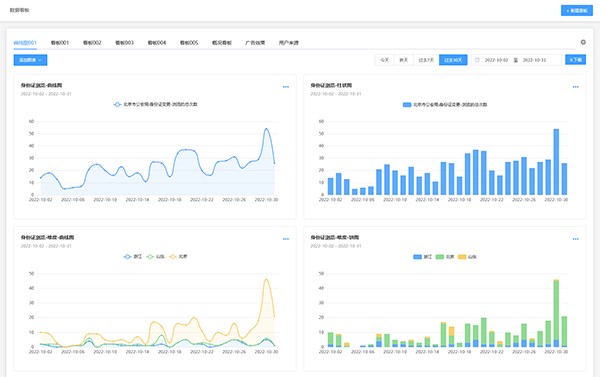600x377 pixels.
Task: Select the 过去7天 time range button
Action: tap(426, 60)
